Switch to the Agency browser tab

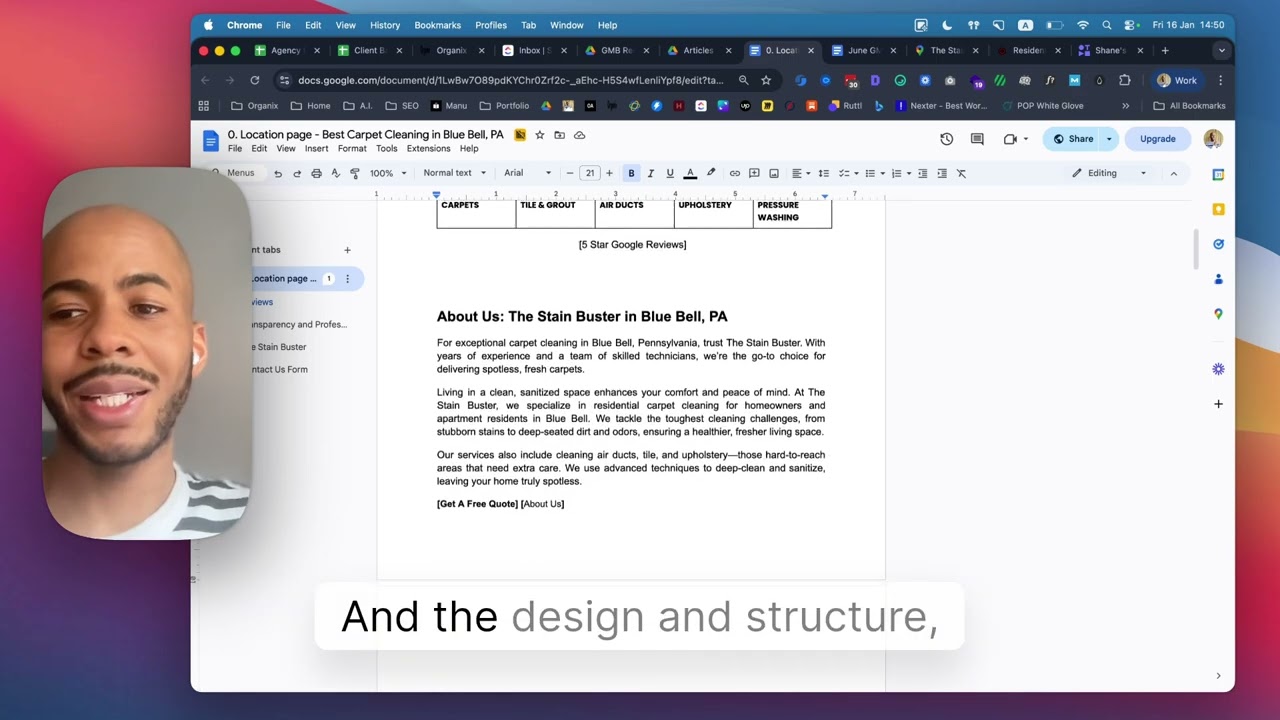[x=286, y=50]
